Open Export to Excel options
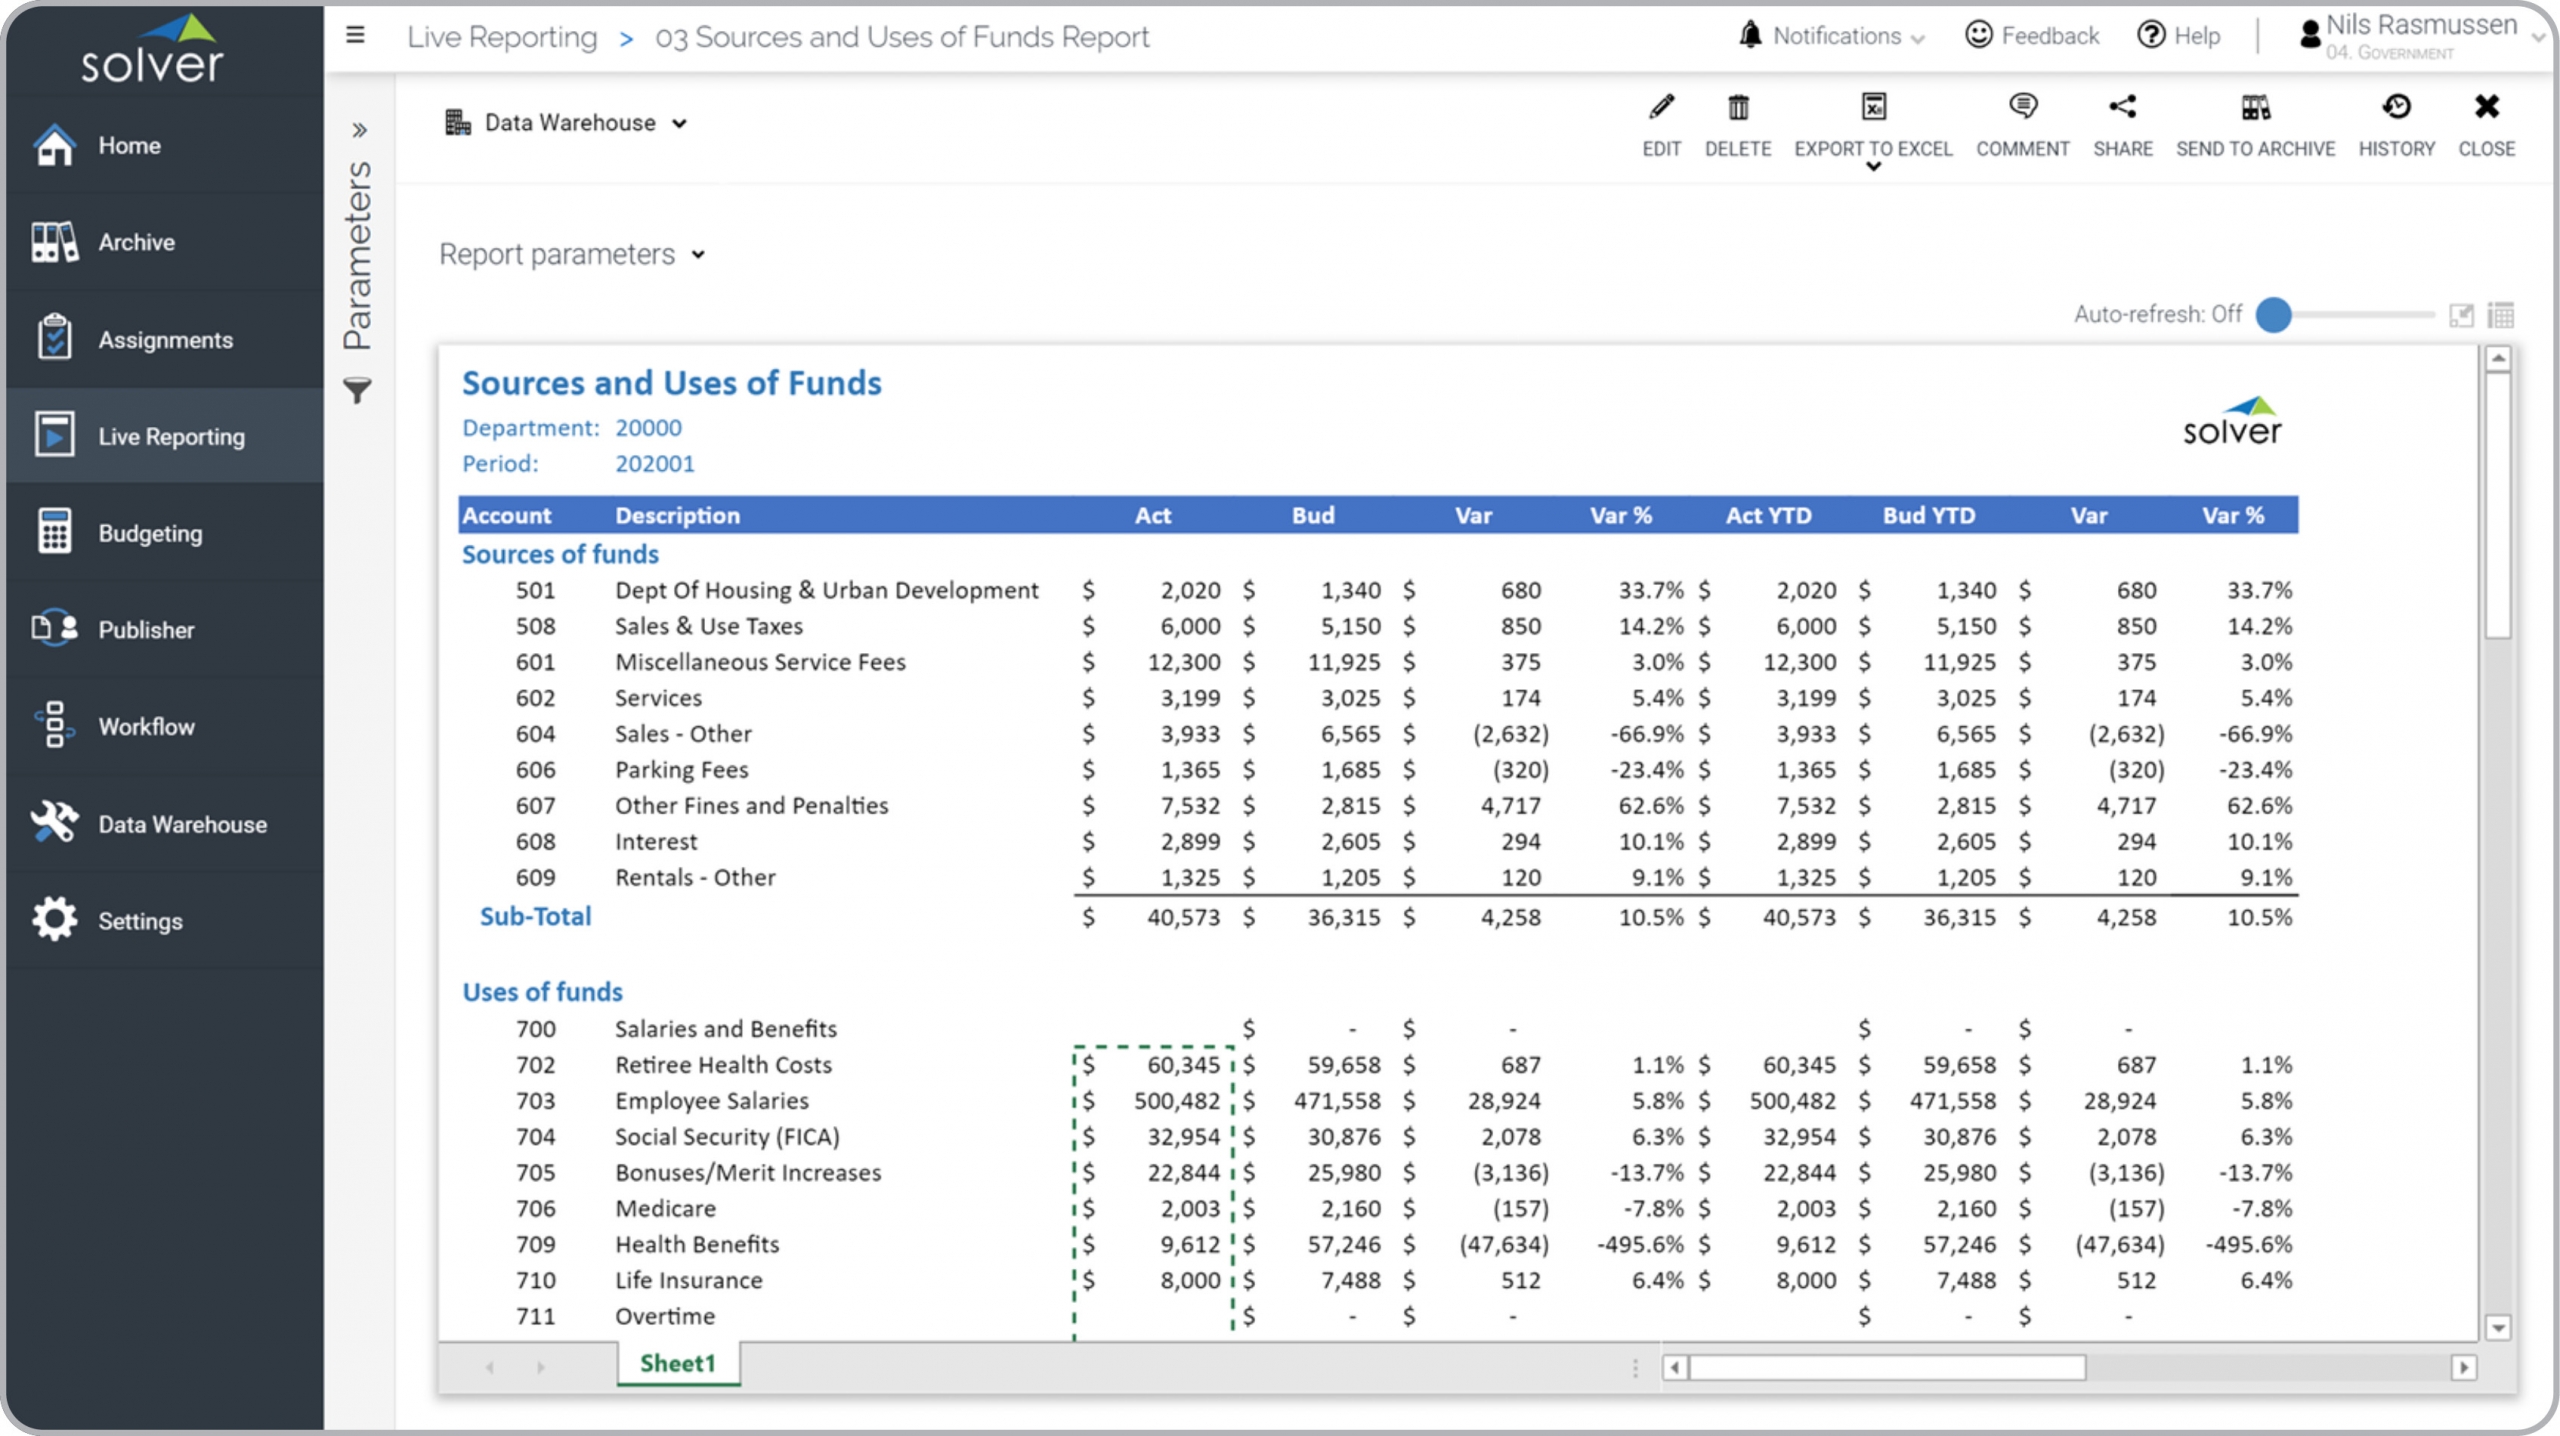The height and width of the screenshot is (1436, 2560). 1873,168
